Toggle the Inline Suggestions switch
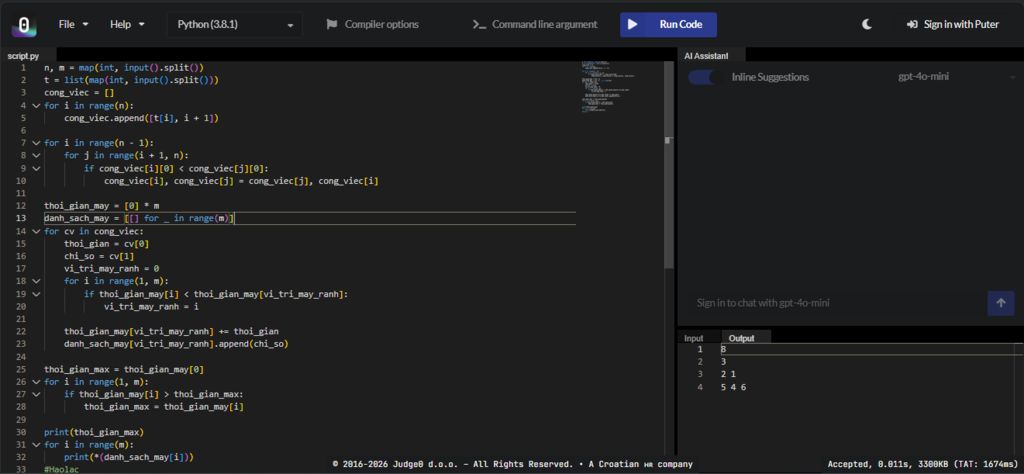The image size is (1024, 474). tap(701, 77)
